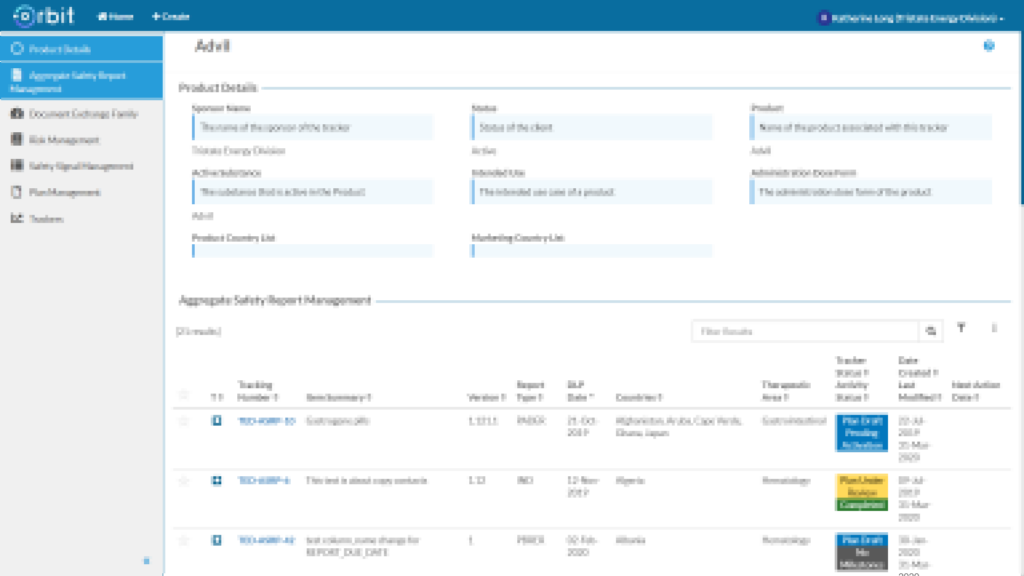Toggle the star in the table header

(x=184, y=394)
